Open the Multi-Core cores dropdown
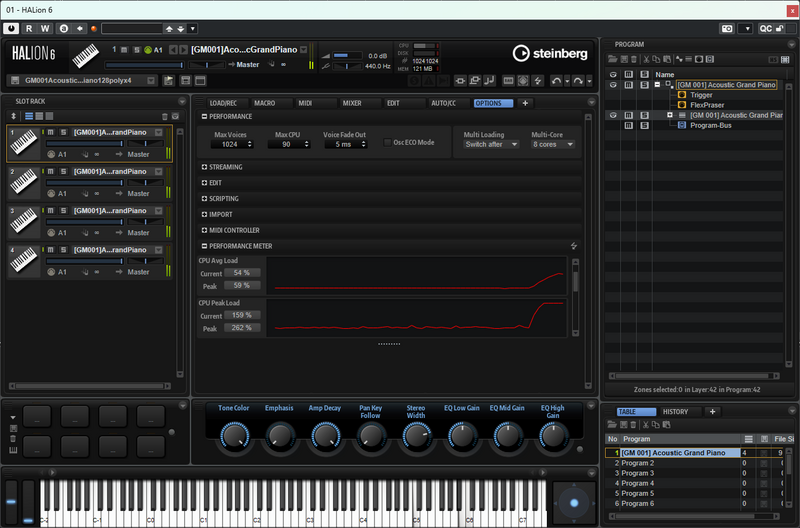This screenshot has width=800, height=528. click(x=553, y=144)
